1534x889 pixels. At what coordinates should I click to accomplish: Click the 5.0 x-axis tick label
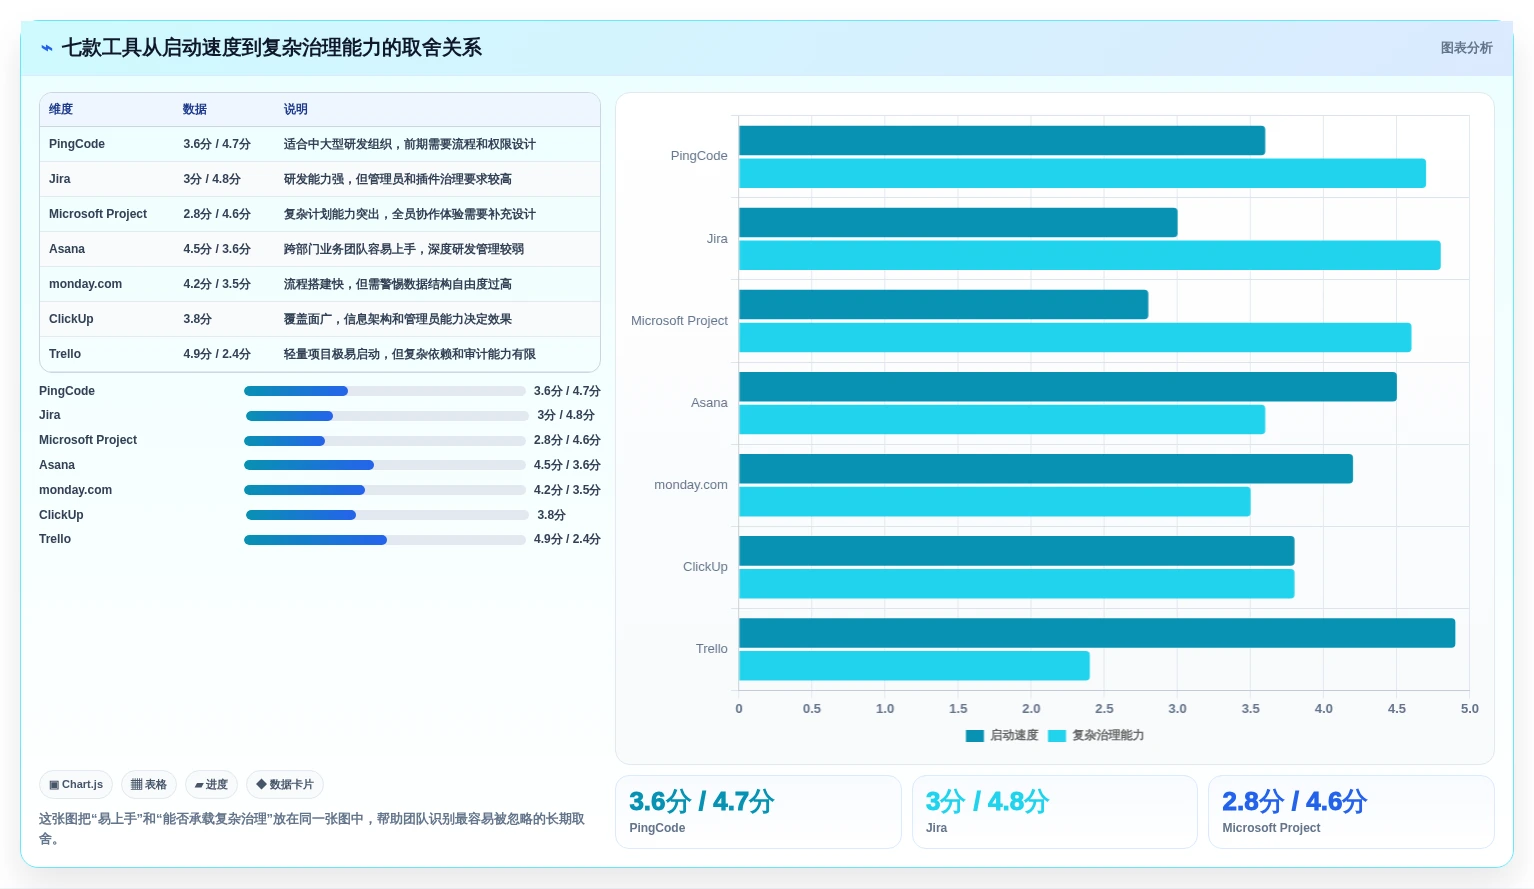pyautogui.click(x=1469, y=709)
